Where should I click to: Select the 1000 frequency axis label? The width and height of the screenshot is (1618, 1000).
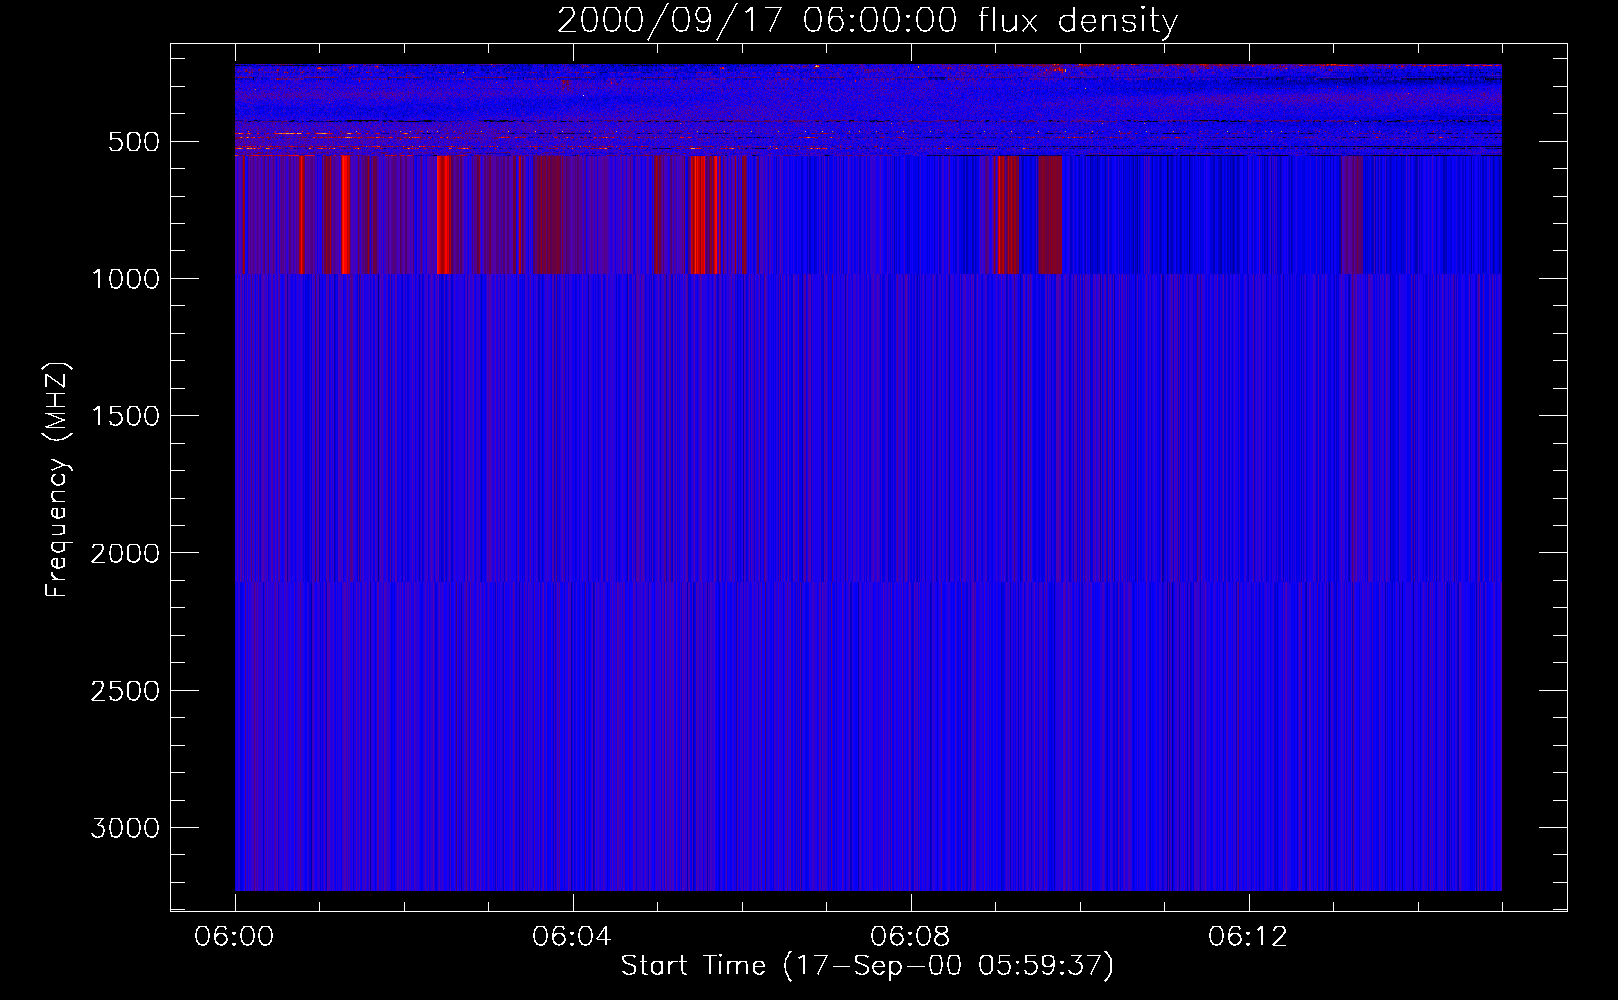tap(125, 279)
